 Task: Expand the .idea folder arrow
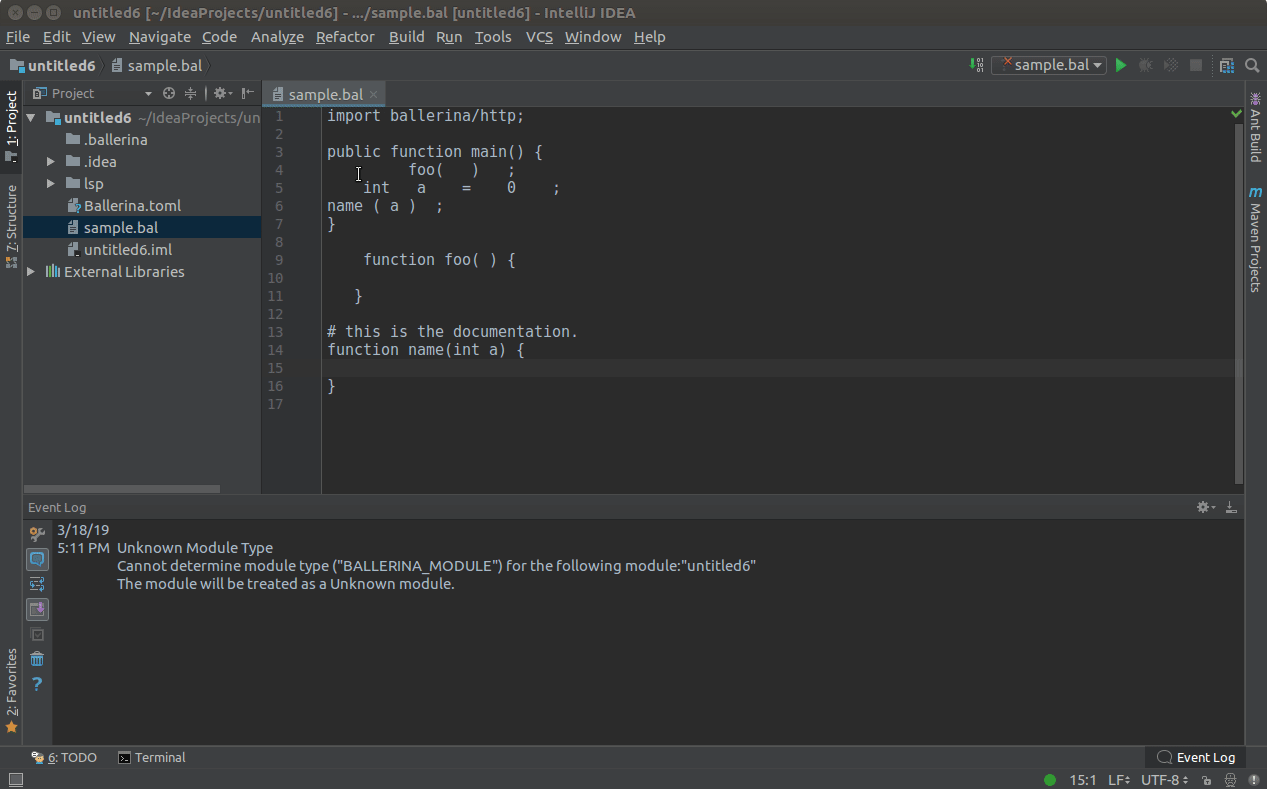tap(51, 162)
